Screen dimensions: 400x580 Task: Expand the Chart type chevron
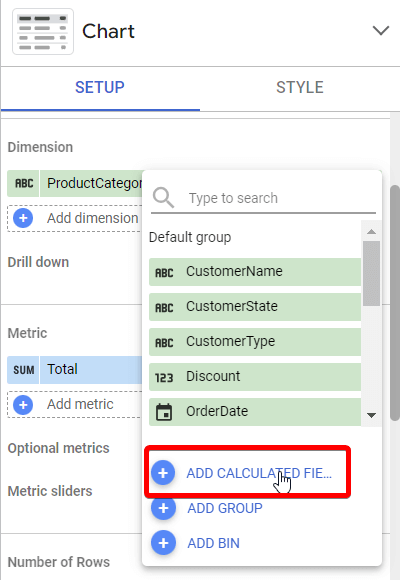coord(381,31)
